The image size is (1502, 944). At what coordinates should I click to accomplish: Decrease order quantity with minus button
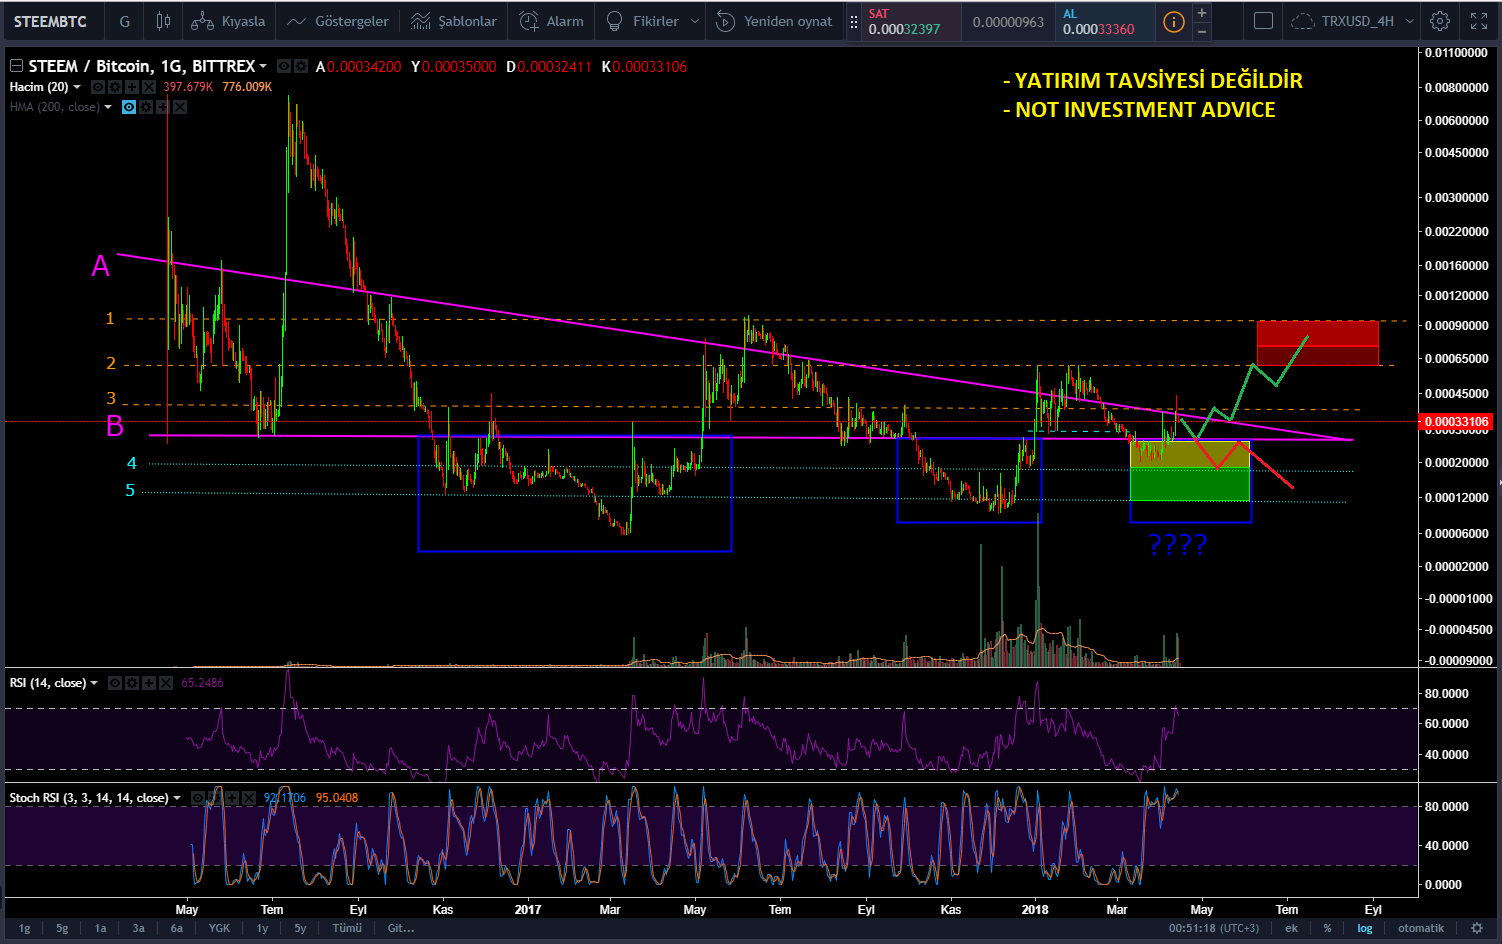[x=1202, y=31]
